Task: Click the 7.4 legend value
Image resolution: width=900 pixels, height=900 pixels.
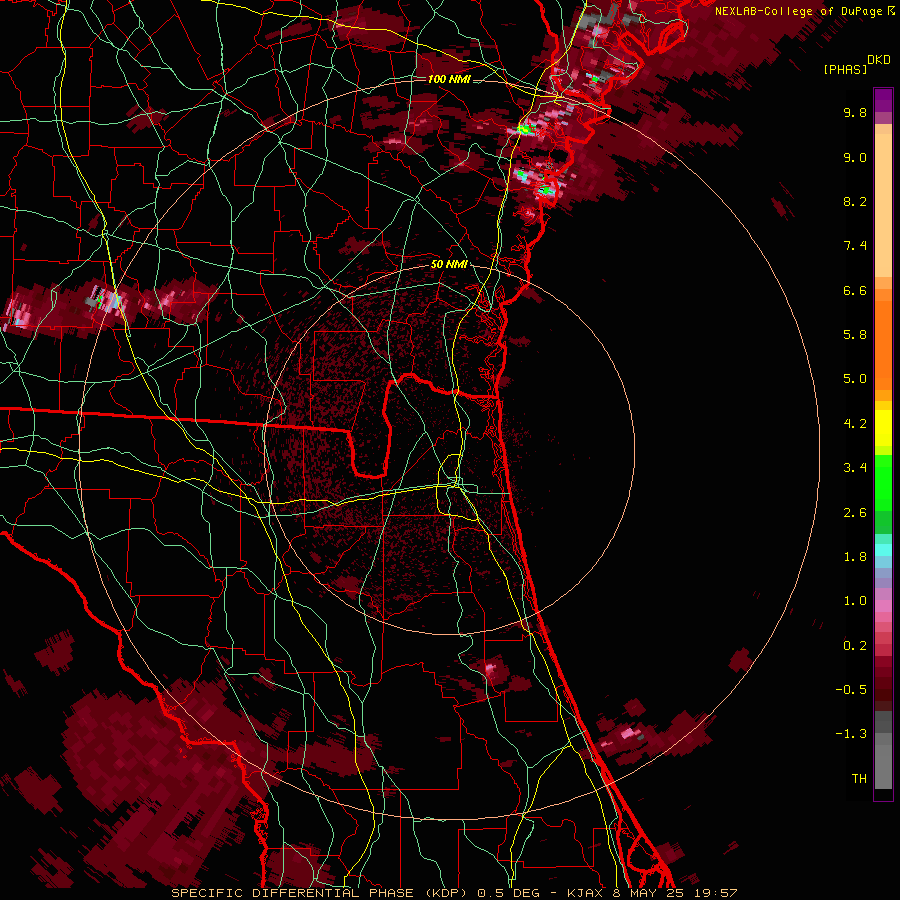Action: point(855,246)
